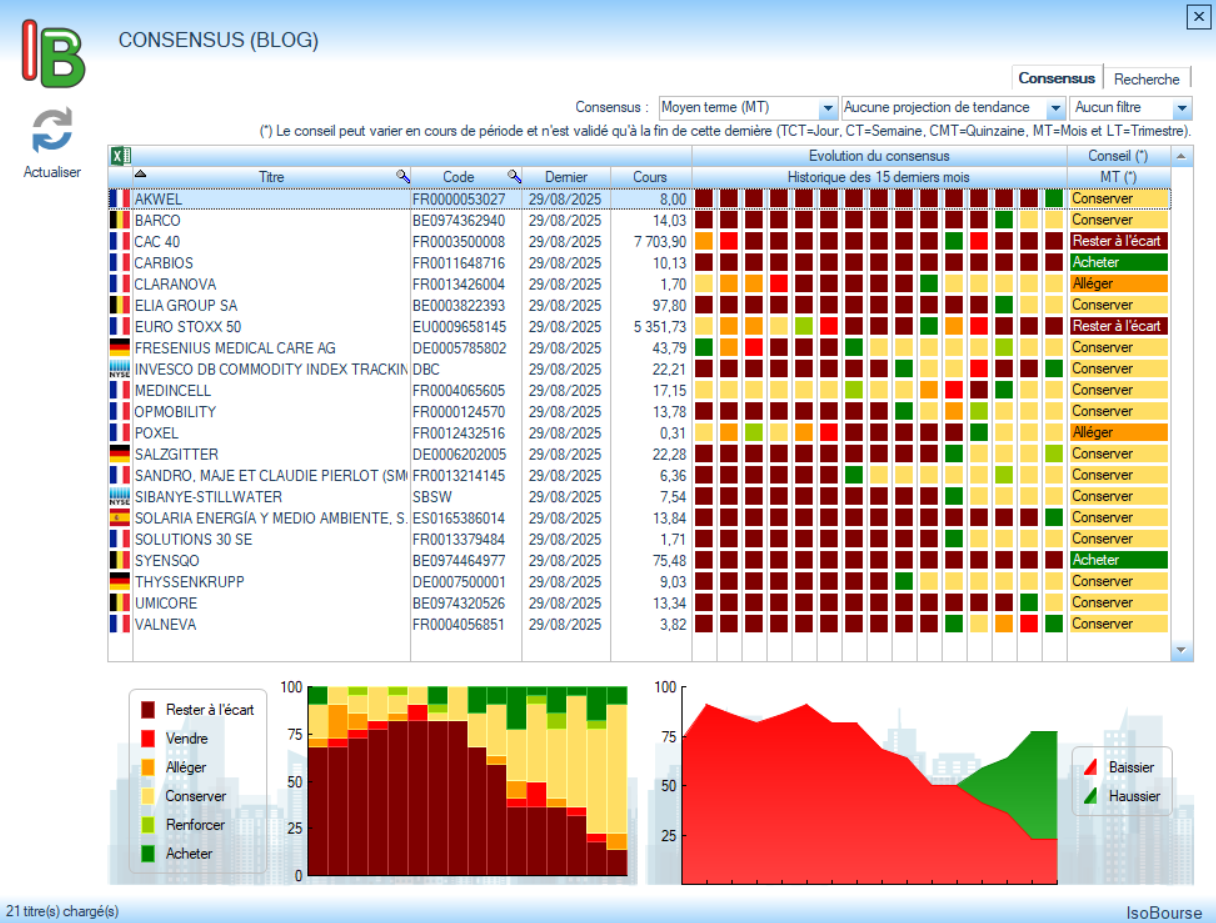Select the FRESENIUS MEDICAL CARE AG title
This screenshot has width=1216, height=923.
click(235, 348)
